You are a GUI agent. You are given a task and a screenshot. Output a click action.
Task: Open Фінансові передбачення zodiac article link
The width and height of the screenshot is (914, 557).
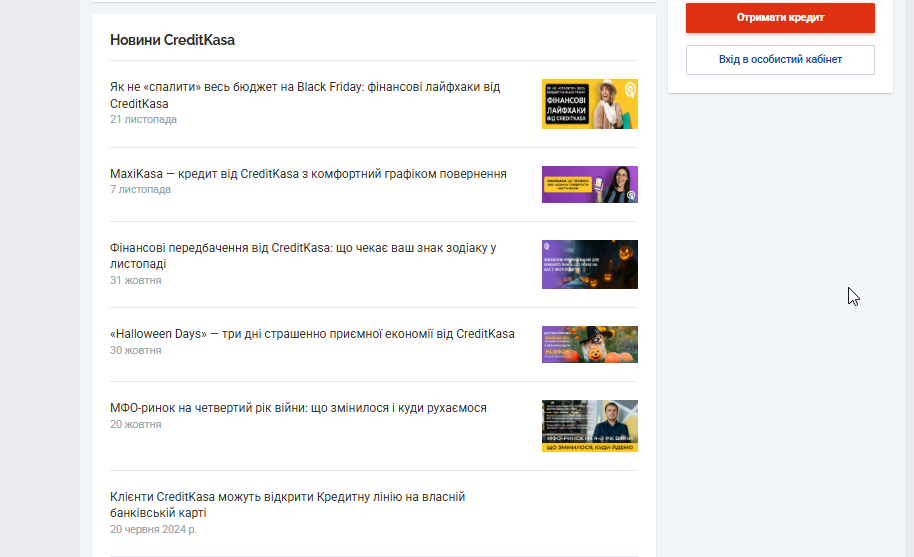[x=303, y=256]
